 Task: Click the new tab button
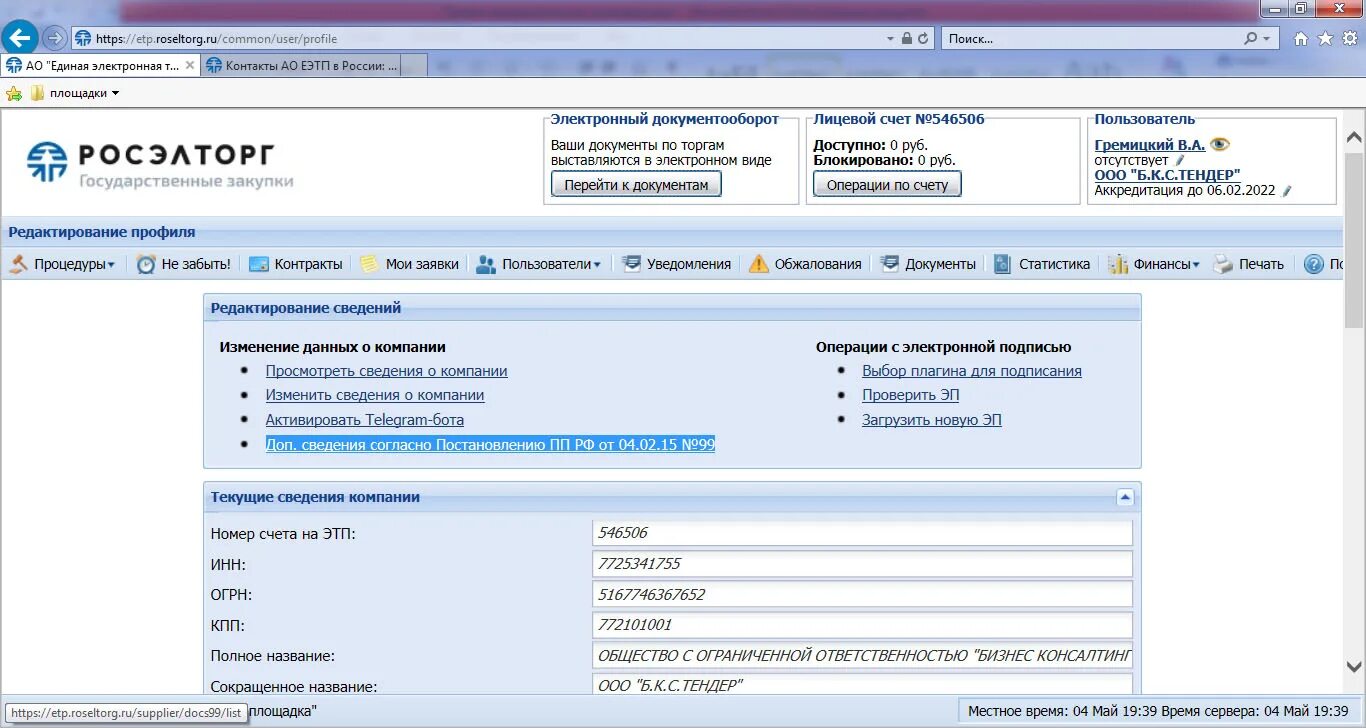[x=414, y=66]
